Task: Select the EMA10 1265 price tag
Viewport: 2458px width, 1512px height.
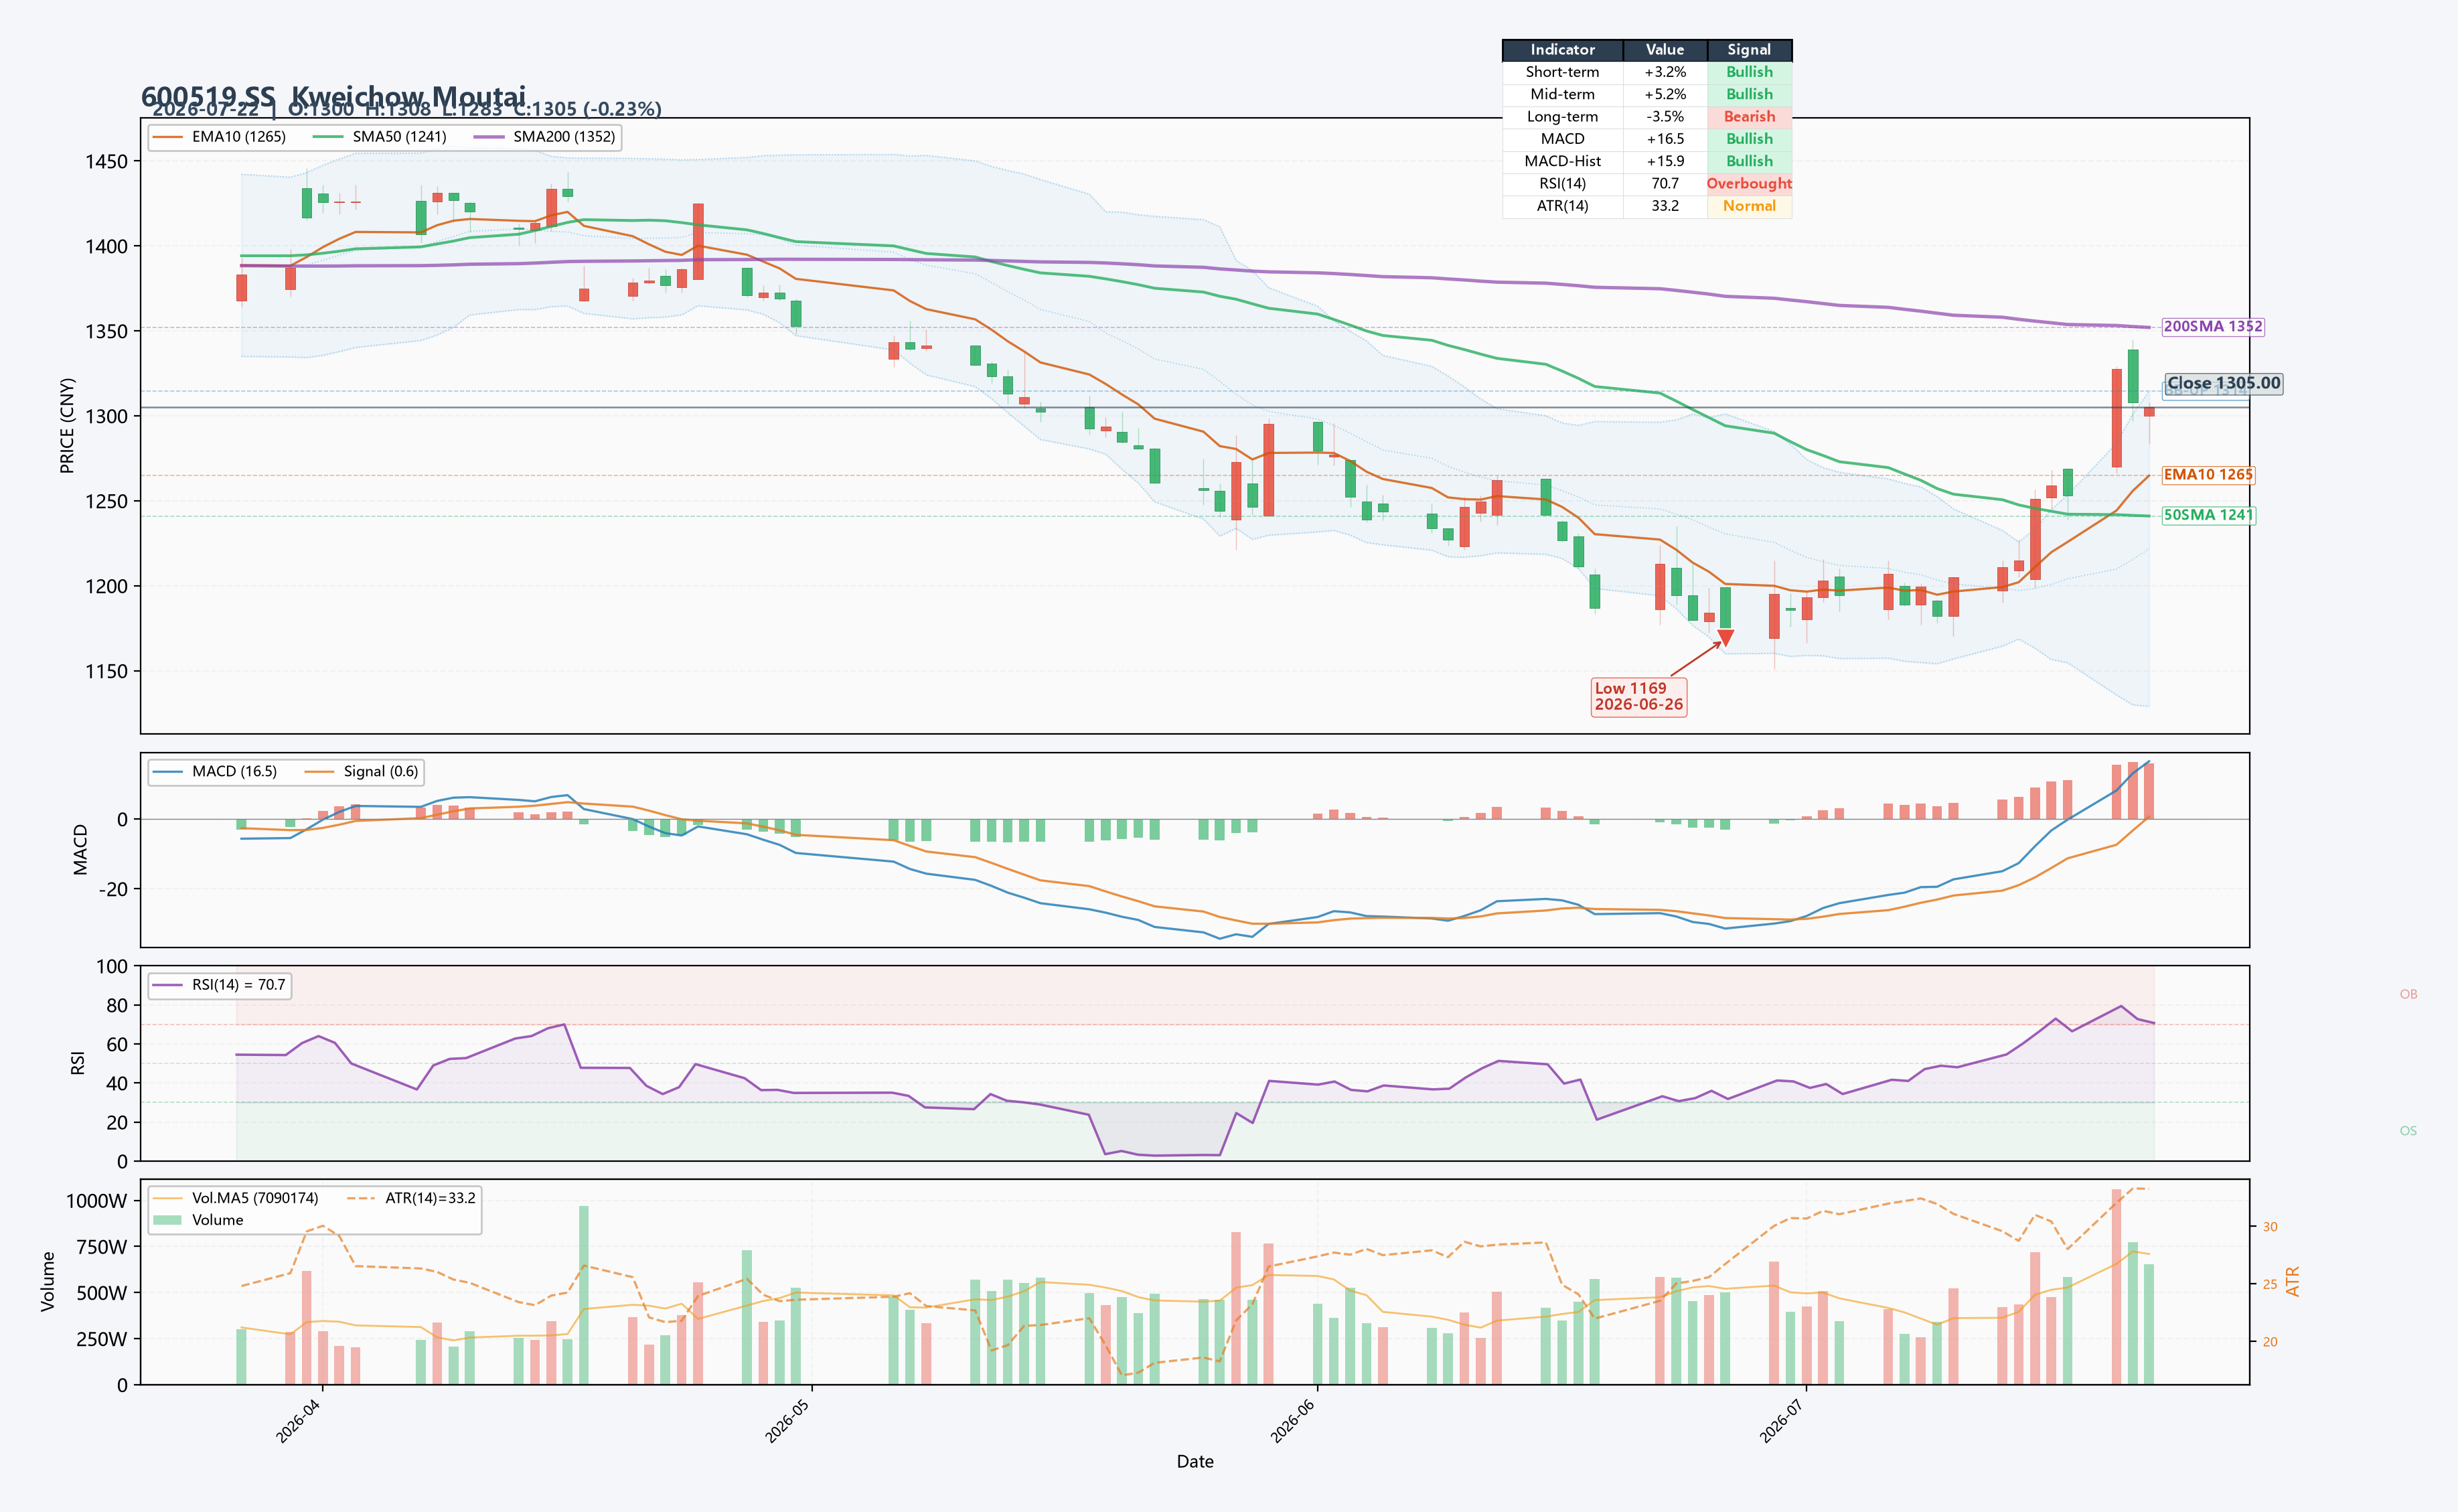Action: point(2208,475)
